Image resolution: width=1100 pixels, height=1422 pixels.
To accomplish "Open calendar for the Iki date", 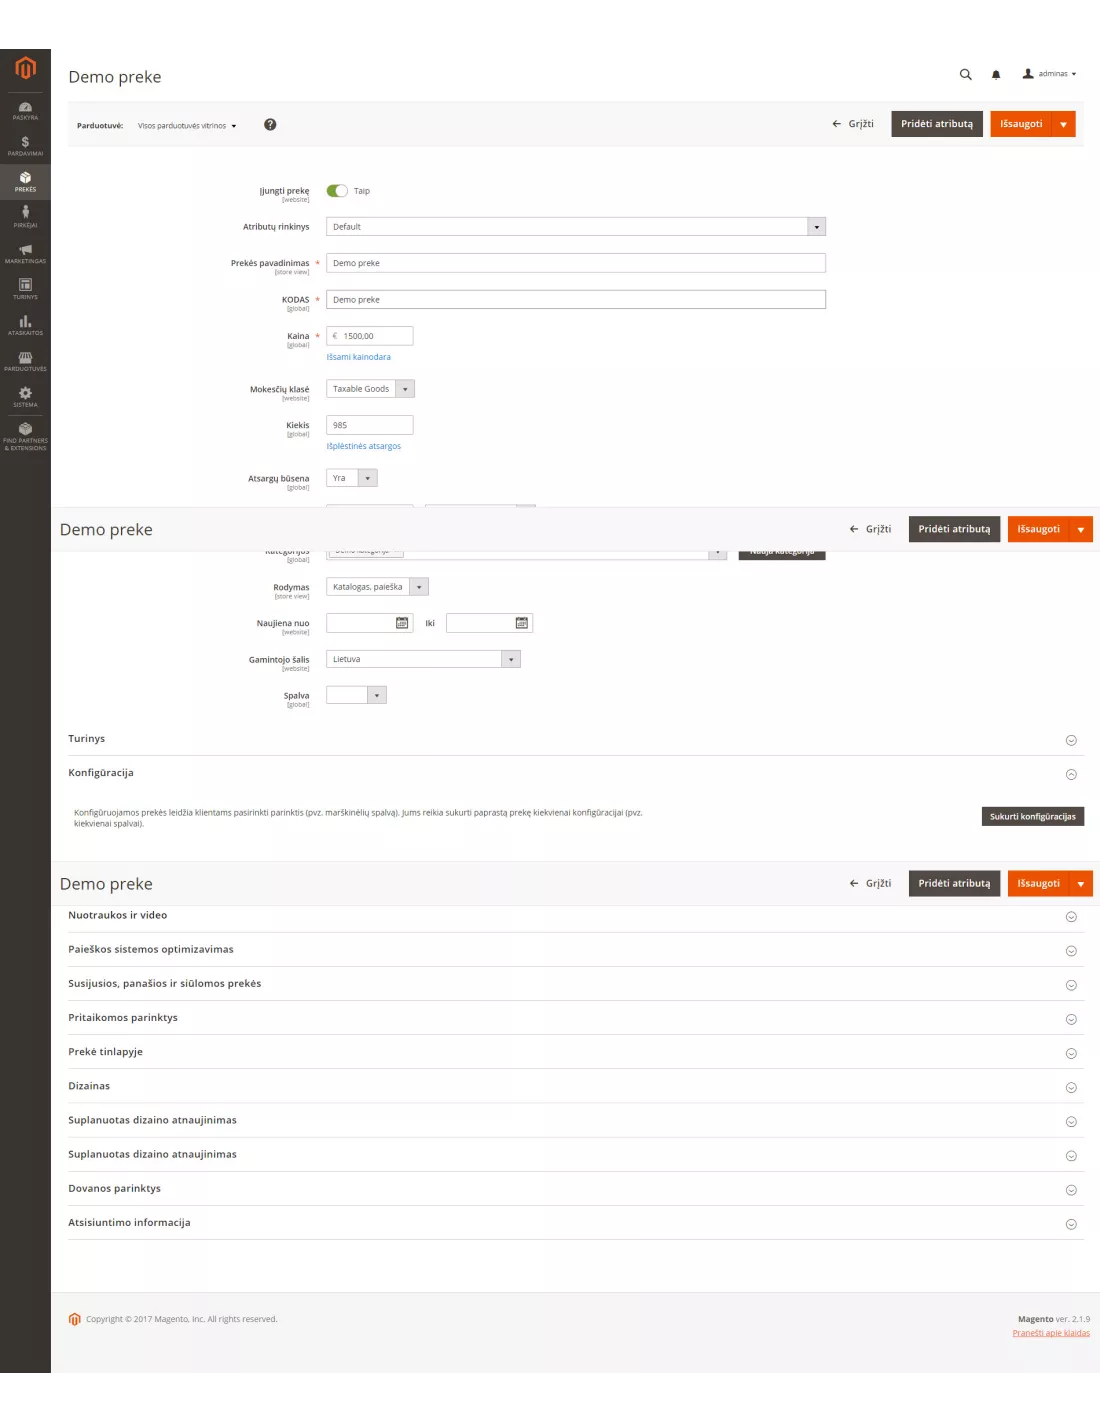I will [522, 623].
